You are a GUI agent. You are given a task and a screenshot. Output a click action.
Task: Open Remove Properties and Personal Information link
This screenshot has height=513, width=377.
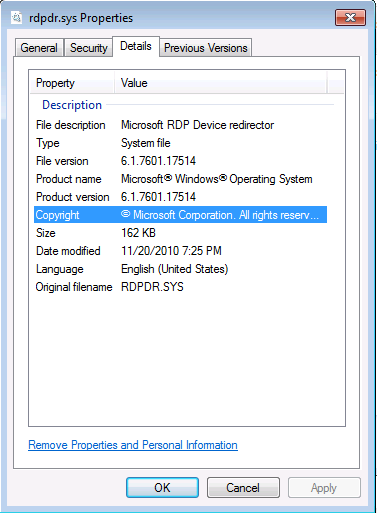coord(133,445)
